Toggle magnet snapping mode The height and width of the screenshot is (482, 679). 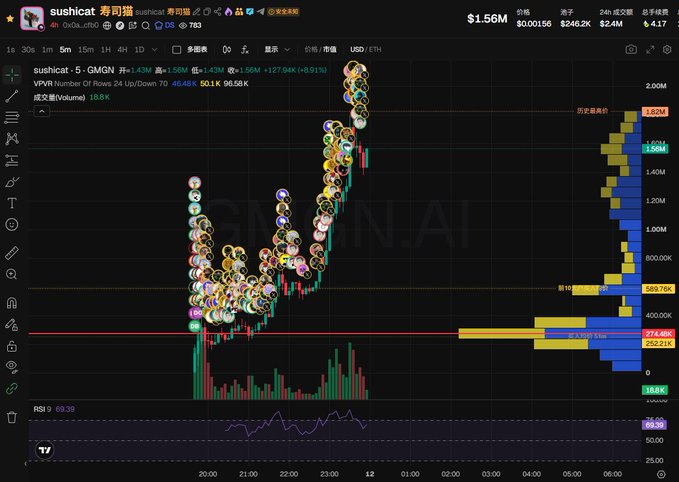click(12, 303)
